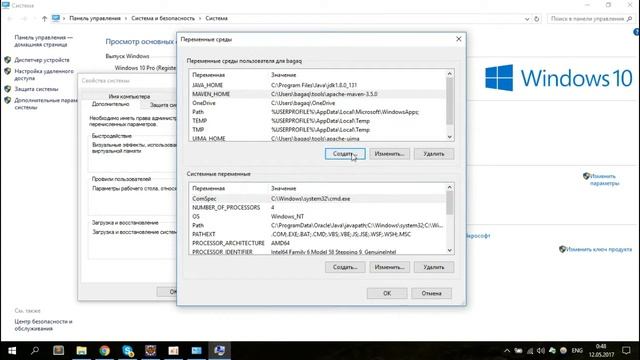640x360 pixels.
Task: Select TEMP user variable row
Action: point(317,121)
